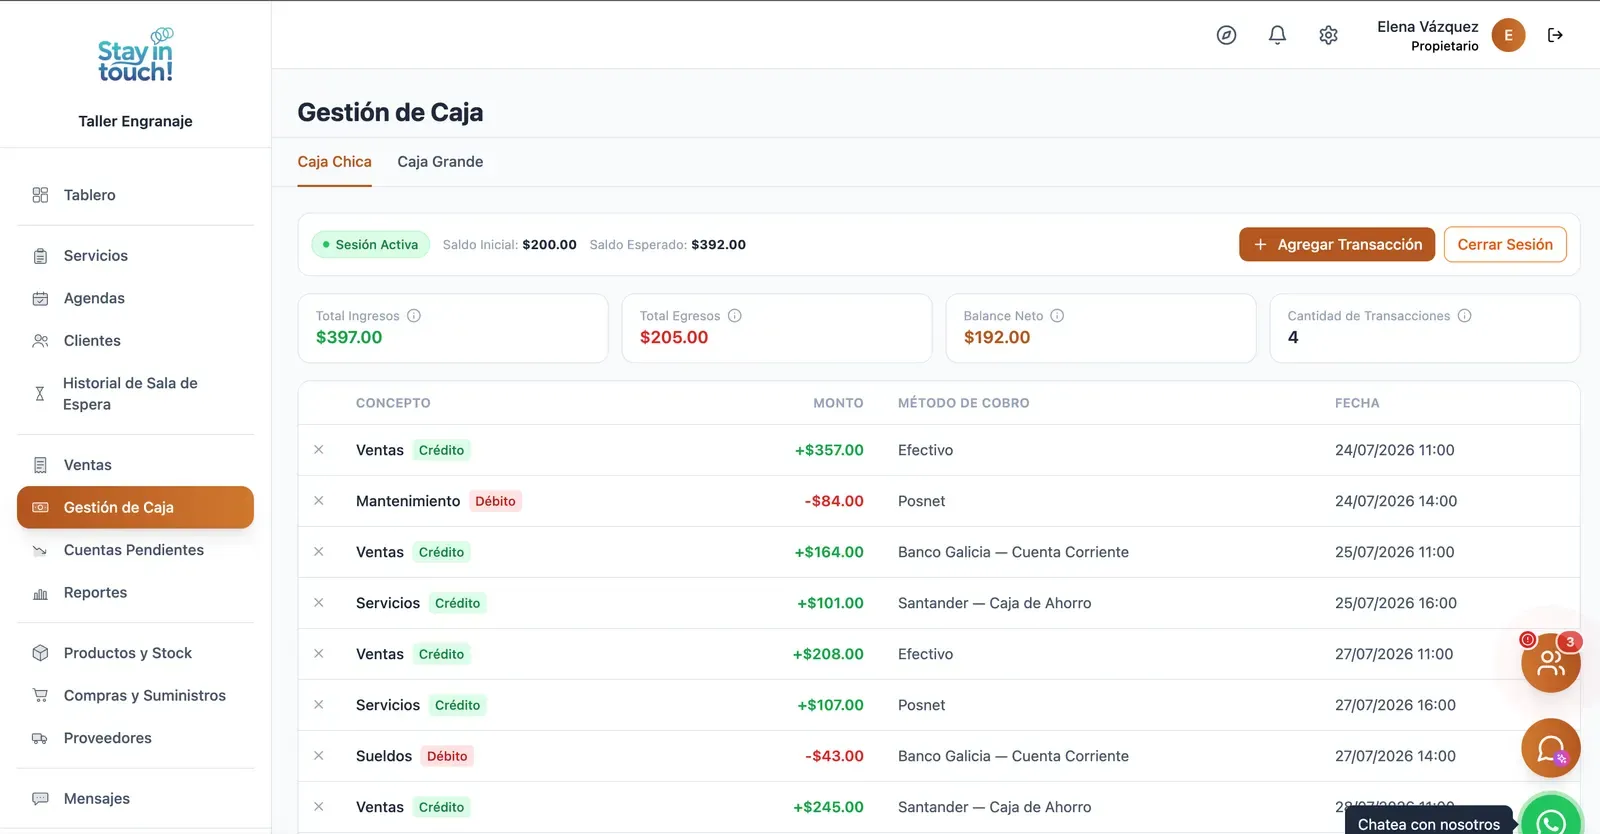Open Cuentas Pendientes in the sidebar
Image resolution: width=1600 pixels, height=834 pixels.
point(135,550)
